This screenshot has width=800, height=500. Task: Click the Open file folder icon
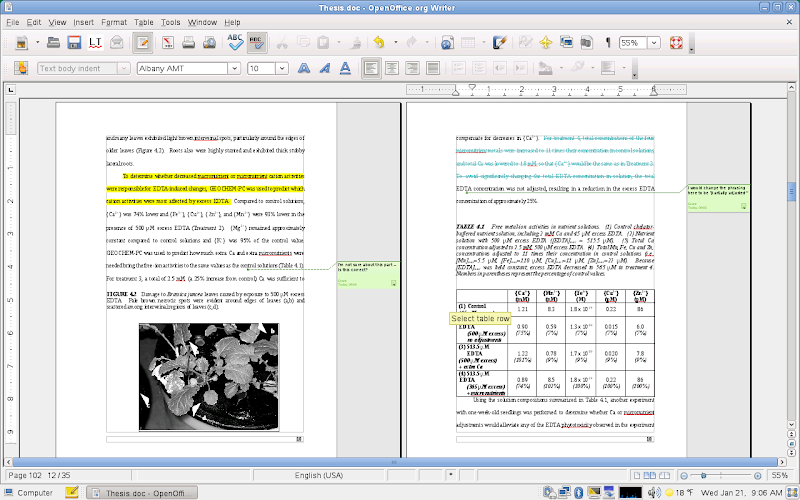point(53,43)
